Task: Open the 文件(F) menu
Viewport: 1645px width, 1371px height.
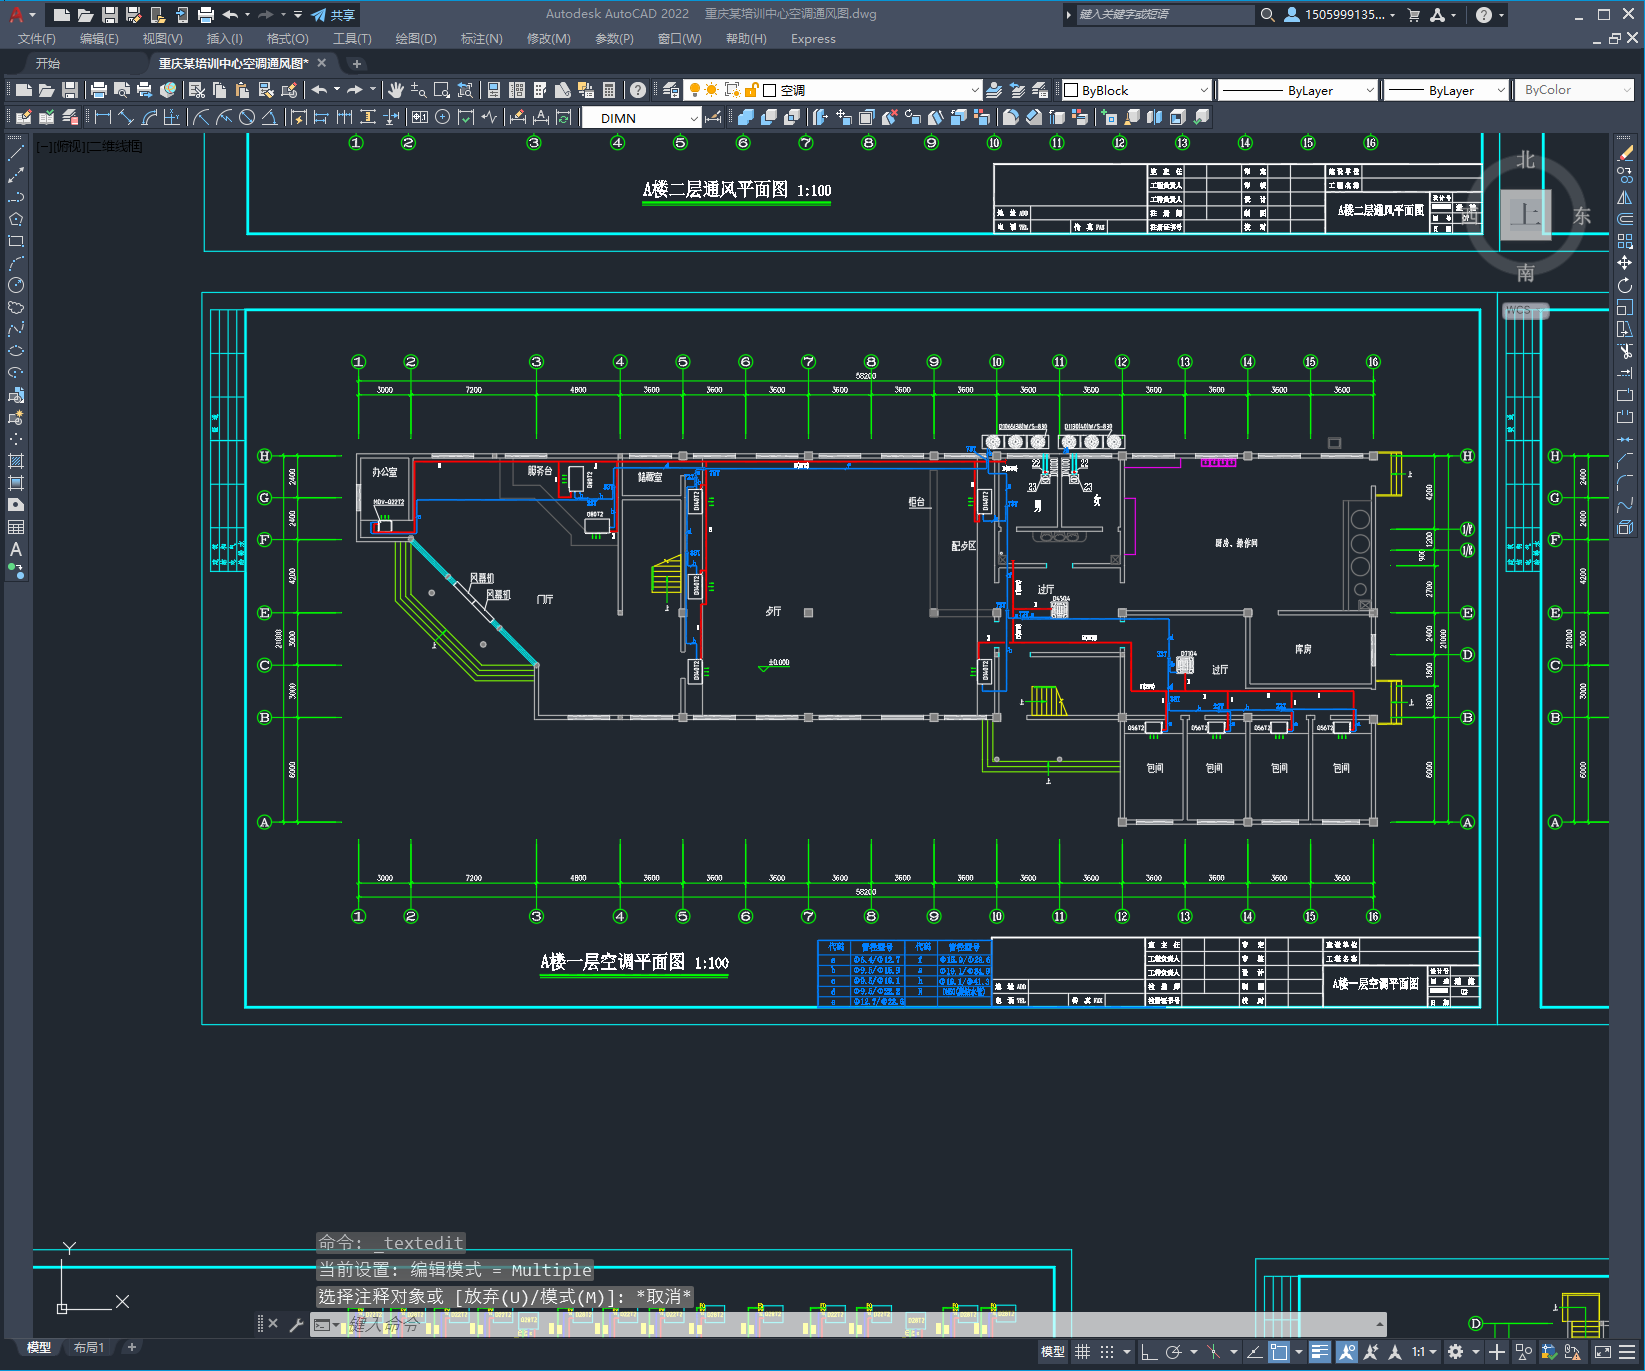Action: tap(37, 39)
